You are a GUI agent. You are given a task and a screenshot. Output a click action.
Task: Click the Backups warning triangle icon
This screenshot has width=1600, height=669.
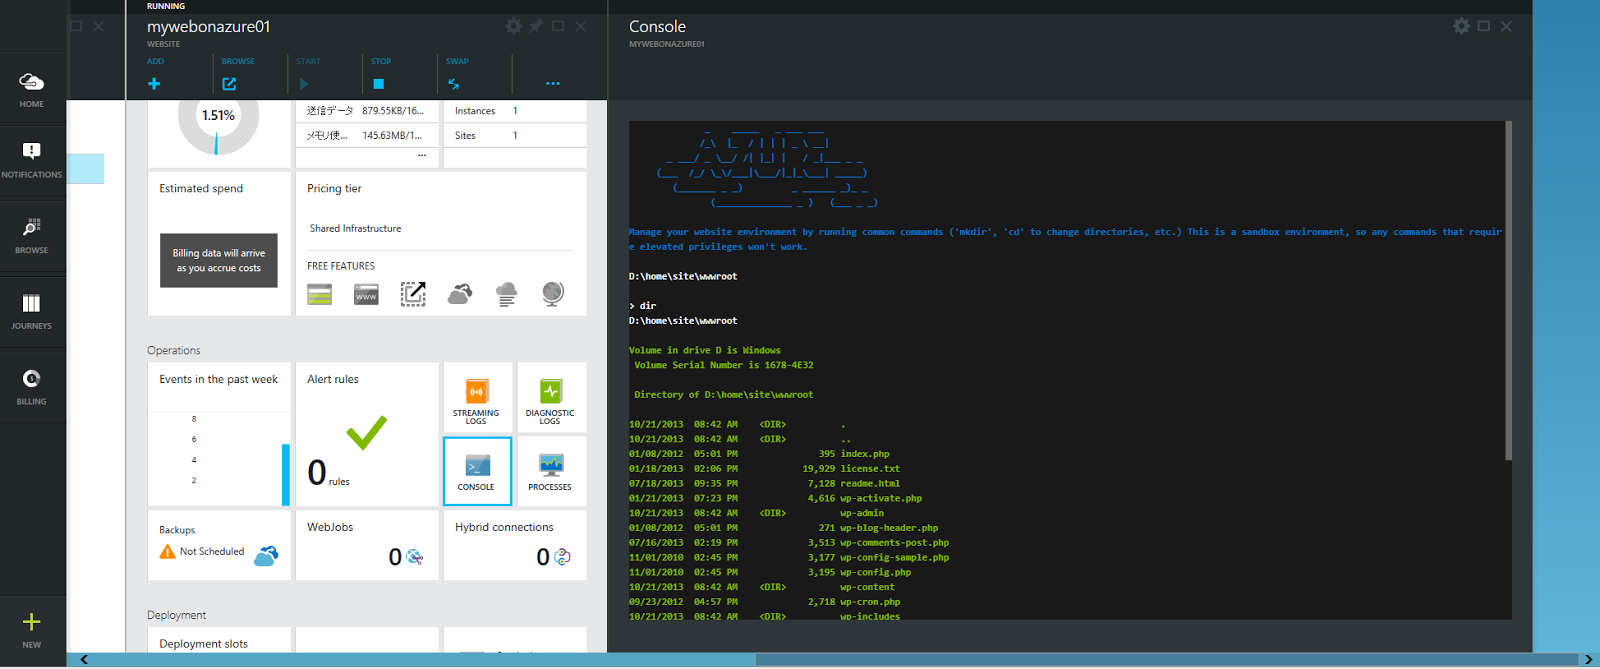(167, 552)
